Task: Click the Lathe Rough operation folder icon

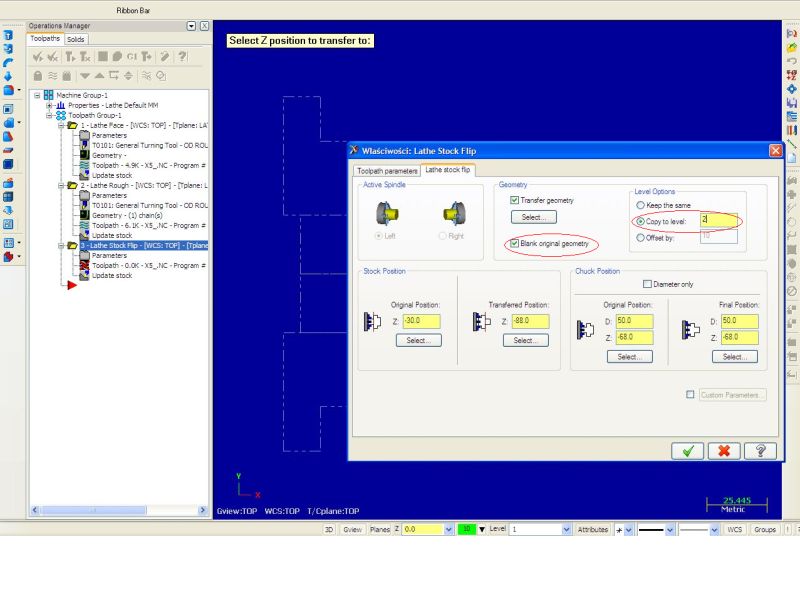Action: [72, 185]
